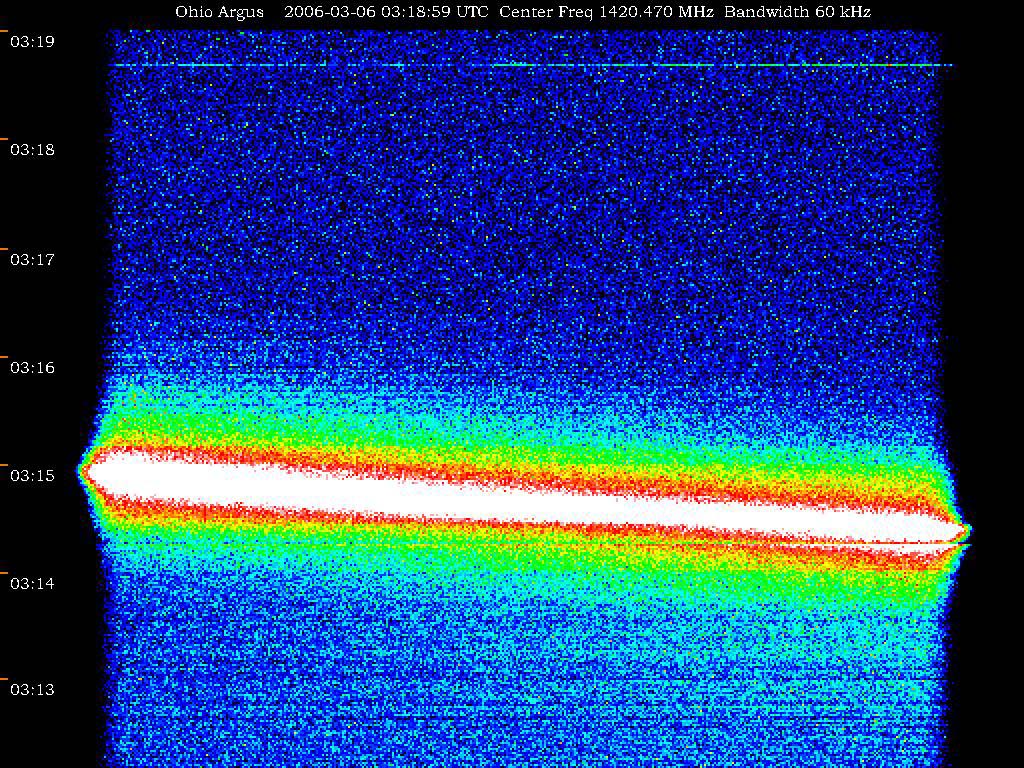
Task: Click the 2006-03-06 03:18:59 UTC timestamp
Action: [x=386, y=12]
